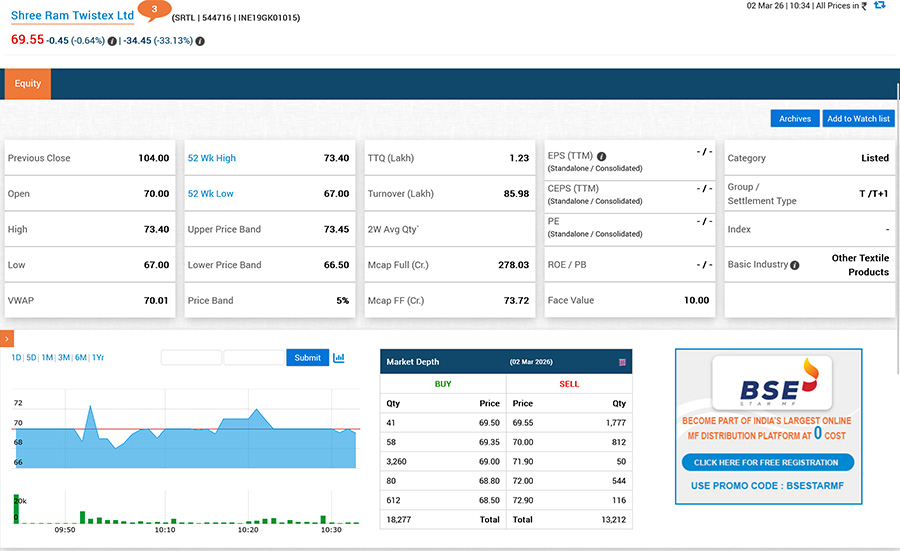Switch to the Equity tab
The image size is (900, 551).
pyautogui.click(x=28, y=84)
